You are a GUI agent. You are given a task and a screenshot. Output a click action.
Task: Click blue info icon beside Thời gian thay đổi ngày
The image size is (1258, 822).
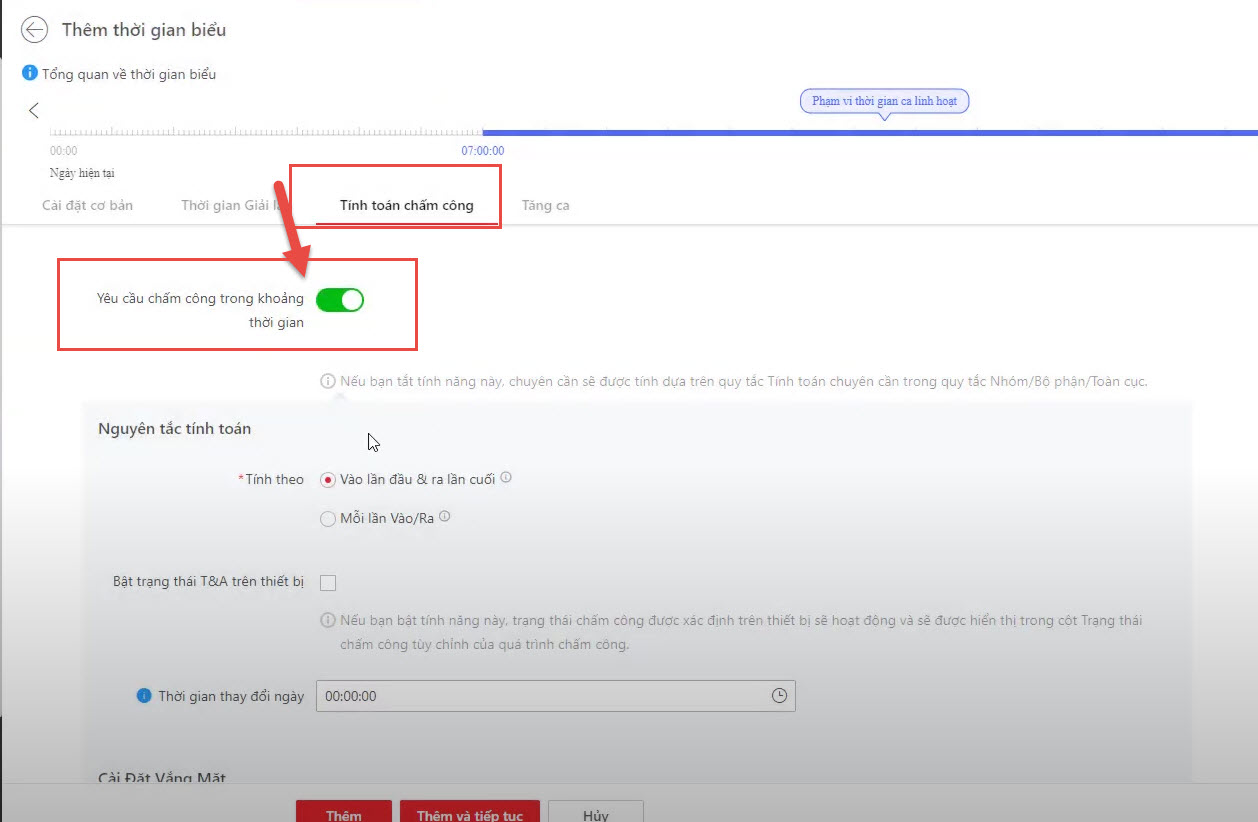pyautogui.click(x=144, y=696)
